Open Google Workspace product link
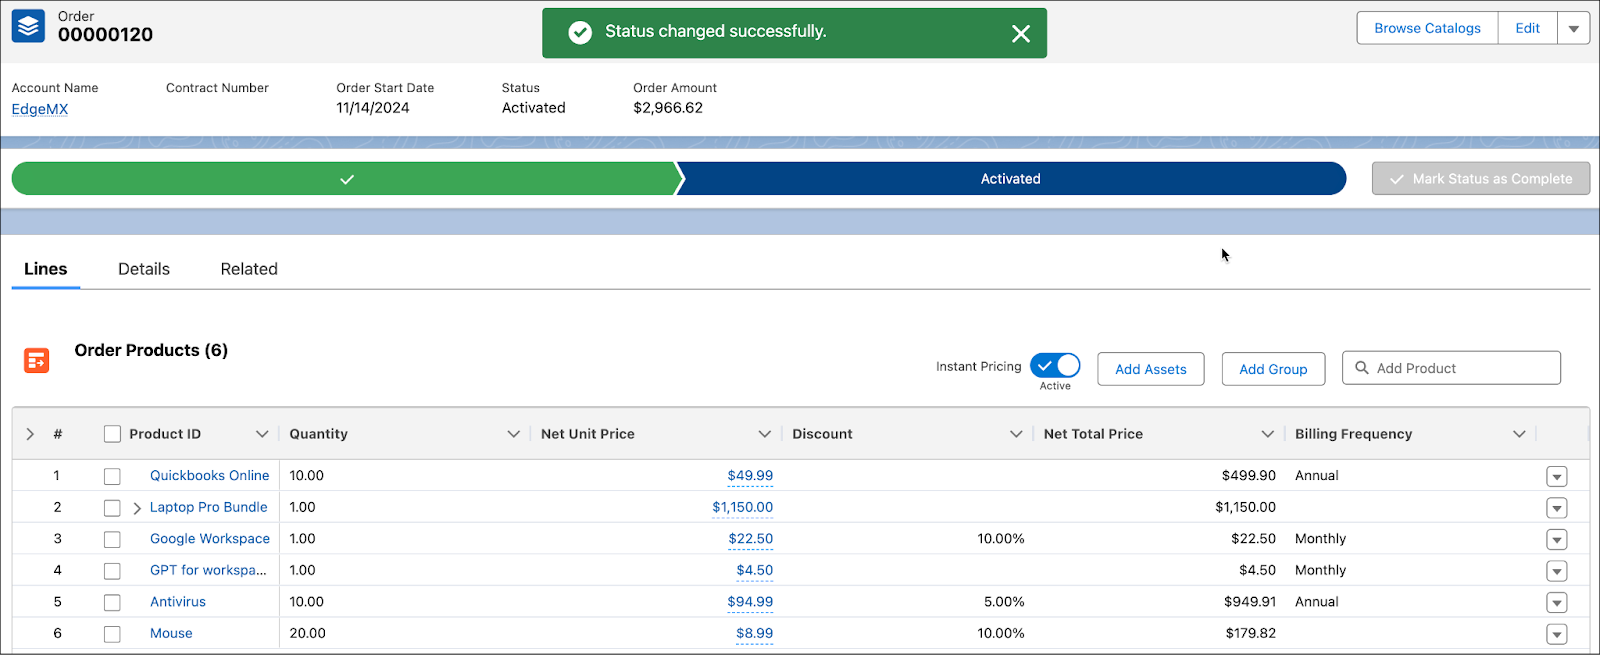Screen dimensions: 1600x655 (210, 539)
